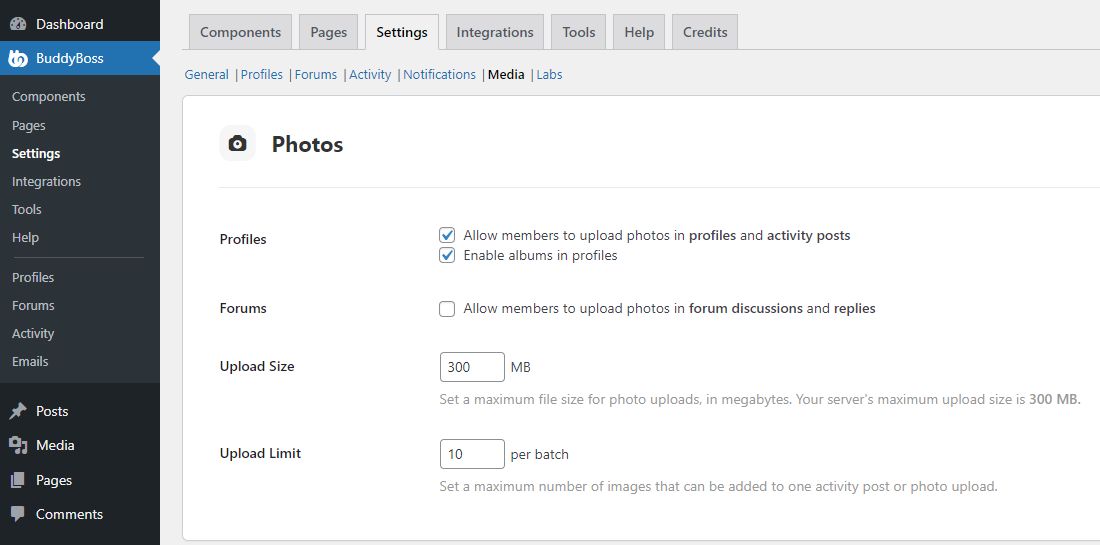
Task: Disable member photo uploads in profiles checkbox
Action: point(447,236)
